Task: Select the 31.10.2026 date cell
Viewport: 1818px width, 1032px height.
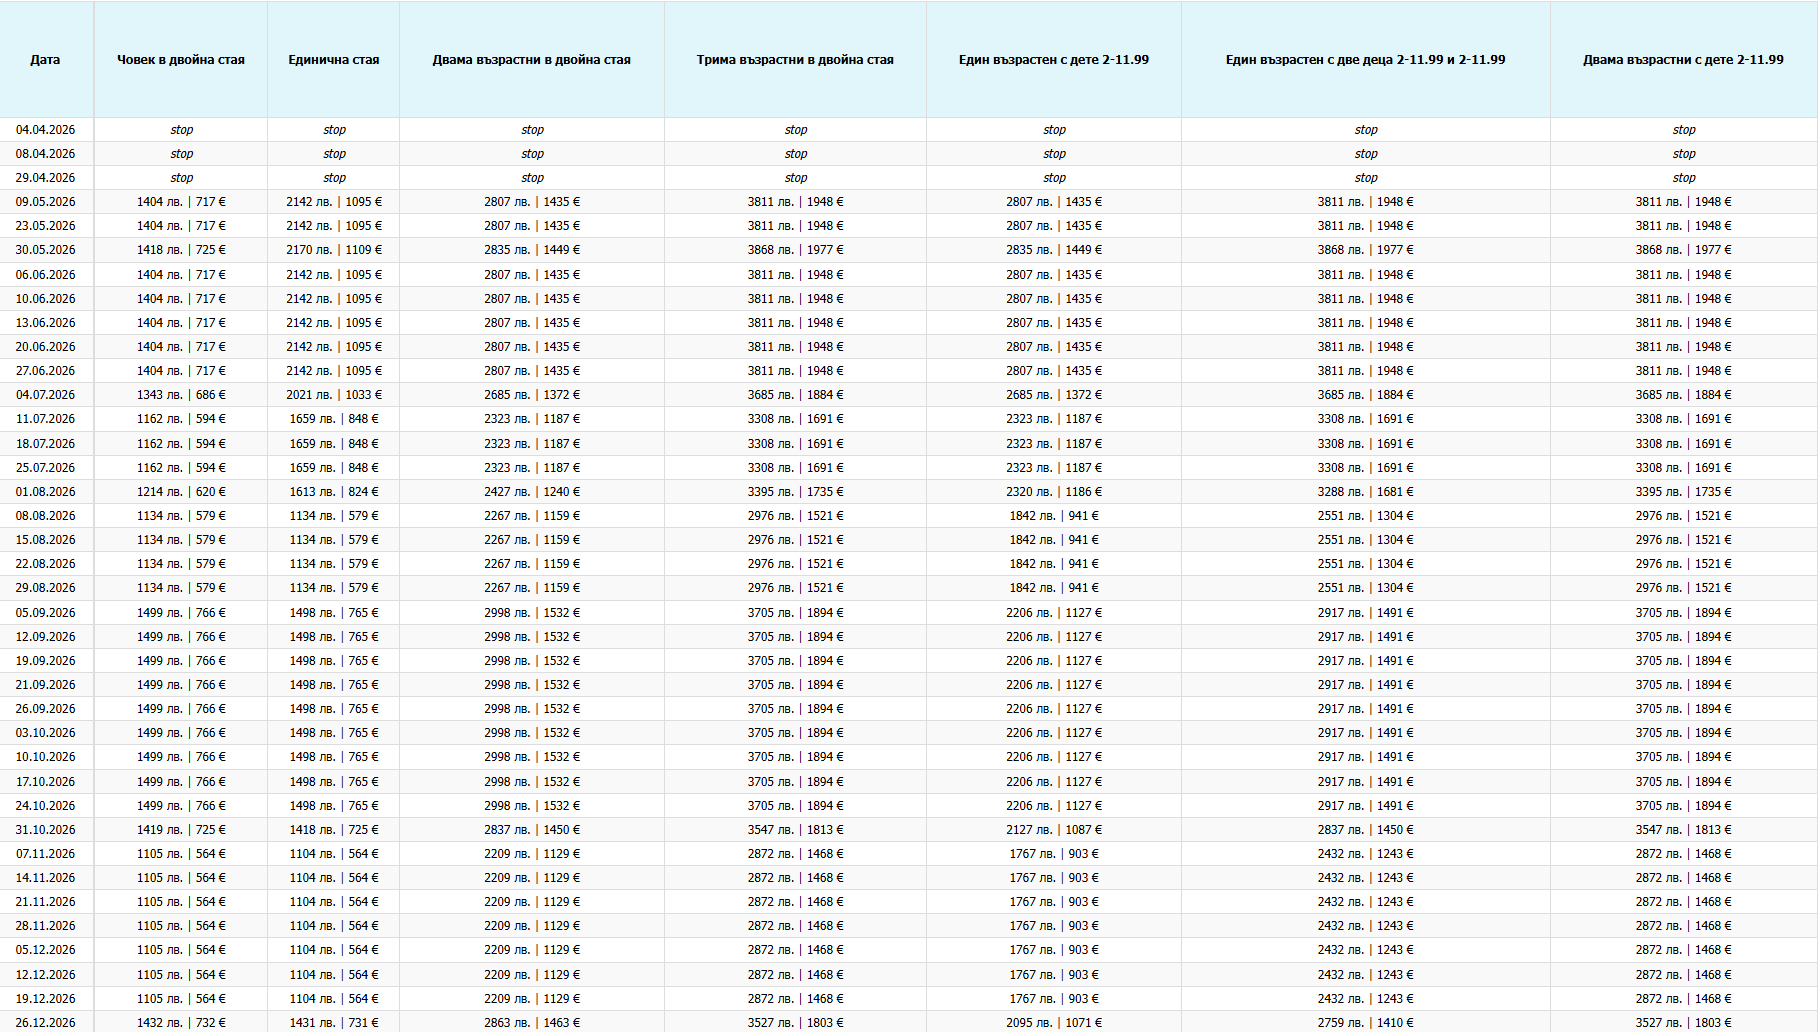Action: click(45, 830)
